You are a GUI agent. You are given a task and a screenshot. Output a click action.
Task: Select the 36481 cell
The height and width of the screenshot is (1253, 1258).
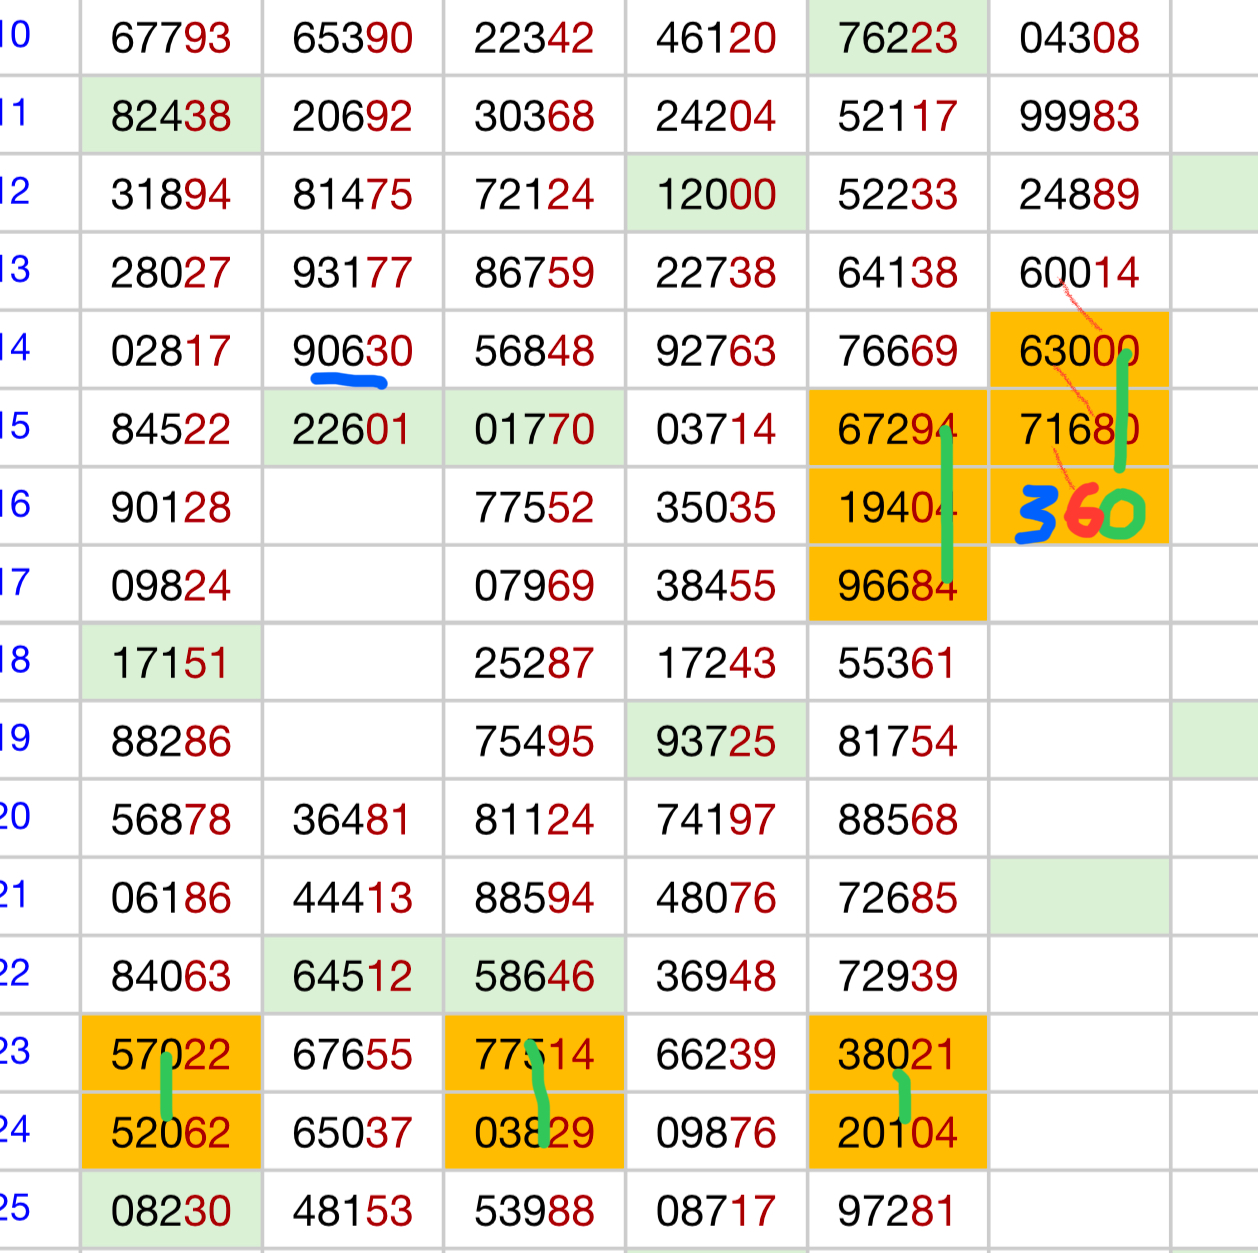[353, 820]
